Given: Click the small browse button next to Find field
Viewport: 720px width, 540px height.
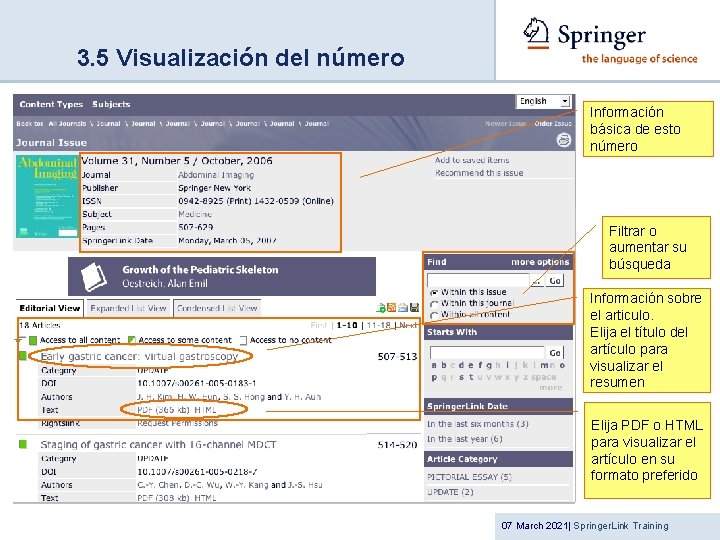Looking at the screenshot, I should [536, 281].
